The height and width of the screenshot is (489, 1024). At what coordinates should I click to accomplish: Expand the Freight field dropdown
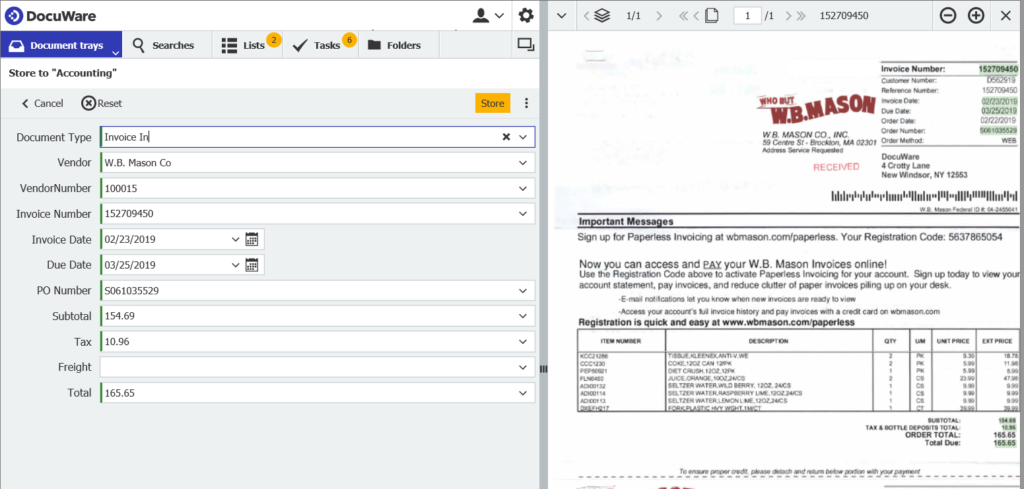pyautogui.click(x=523, y=368)
